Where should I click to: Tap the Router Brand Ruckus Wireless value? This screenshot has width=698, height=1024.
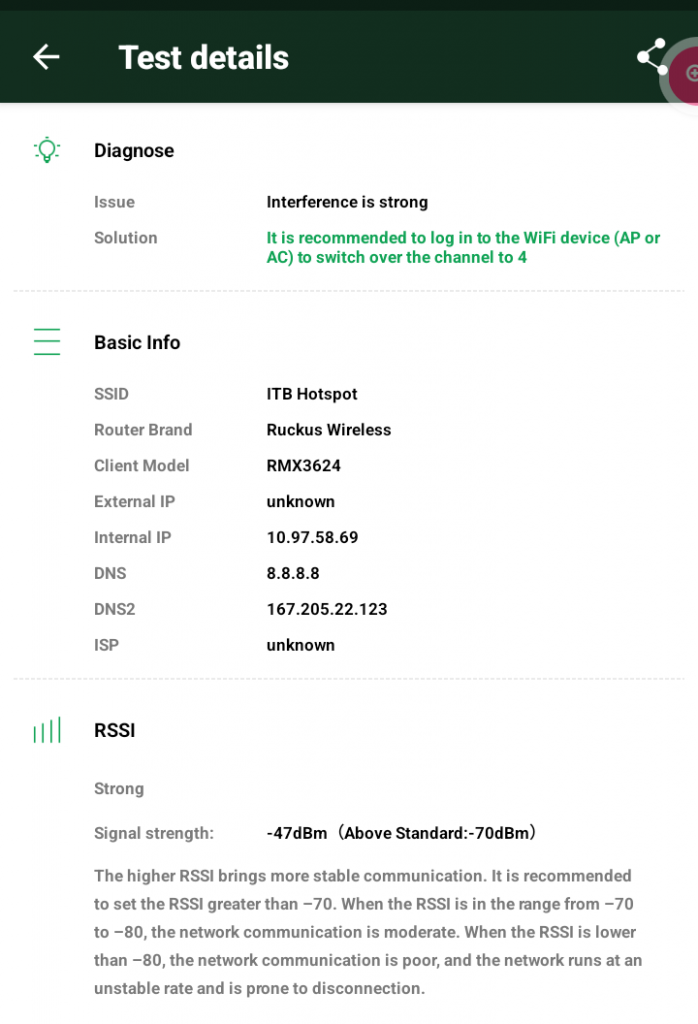click(x=329, y=430)
